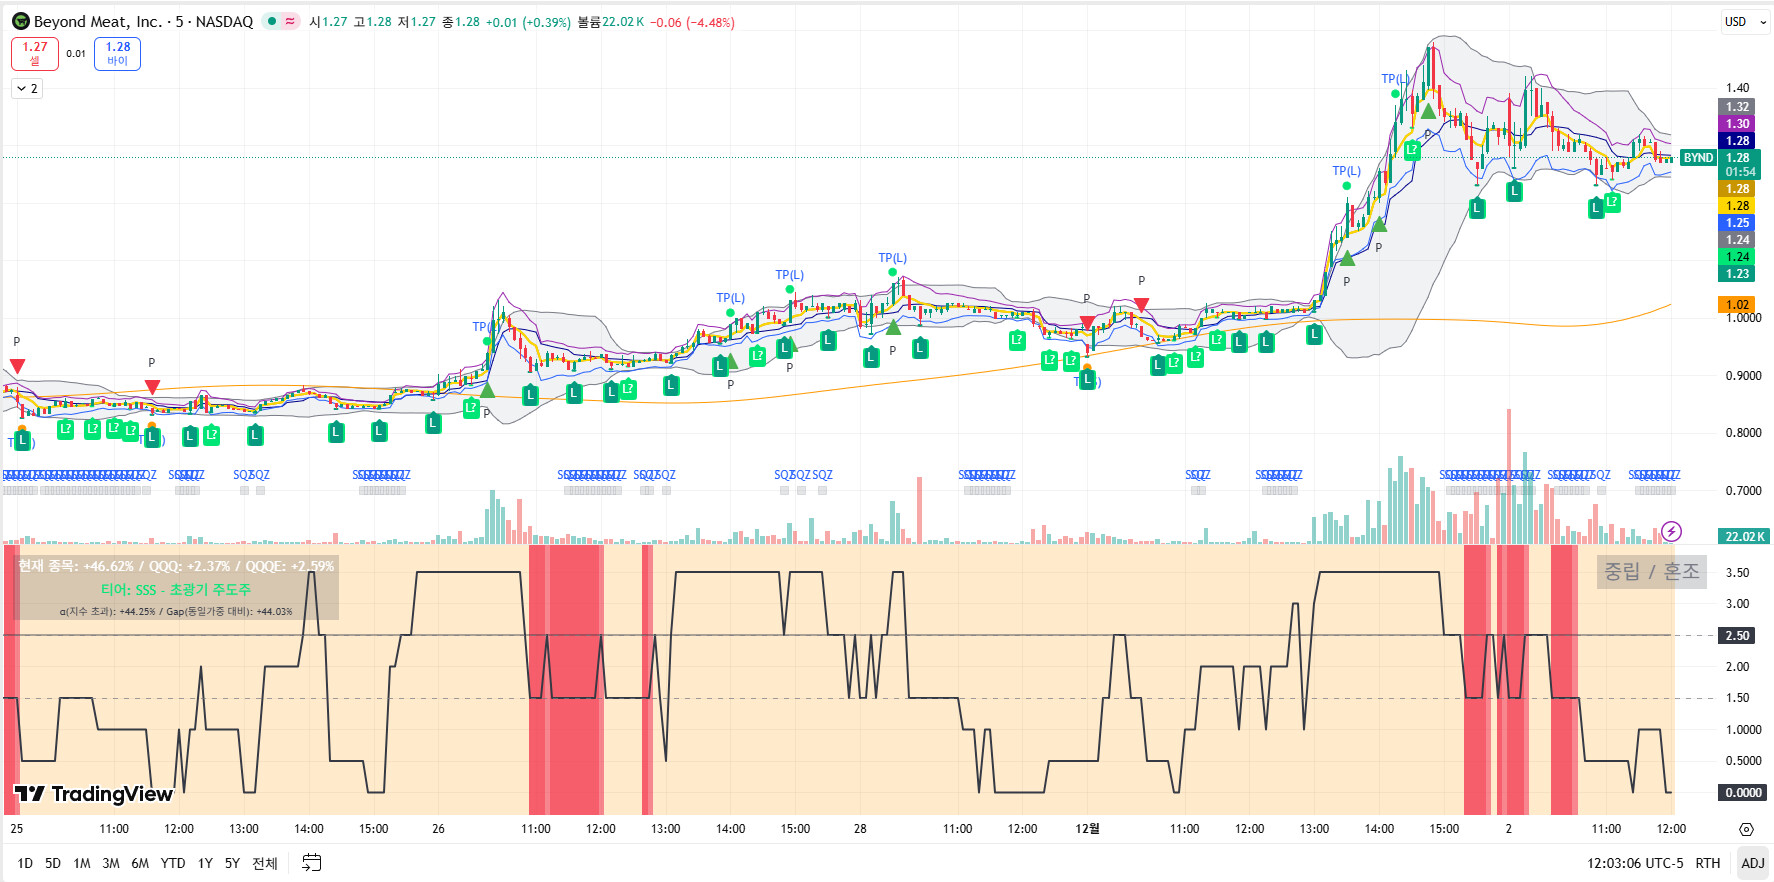Open the 12:03:06 UTC-5 timezone menu
Viewport: 1774px width, 882px height.
coord(1635,863)
